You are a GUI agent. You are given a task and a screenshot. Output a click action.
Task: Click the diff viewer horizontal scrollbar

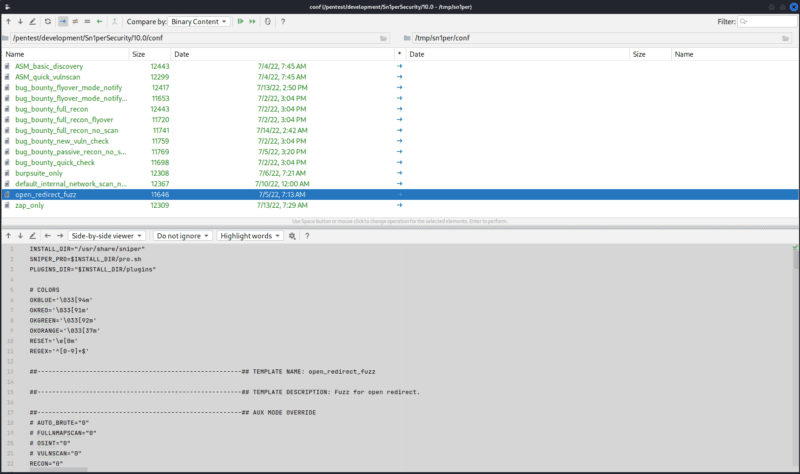(58, 469)
